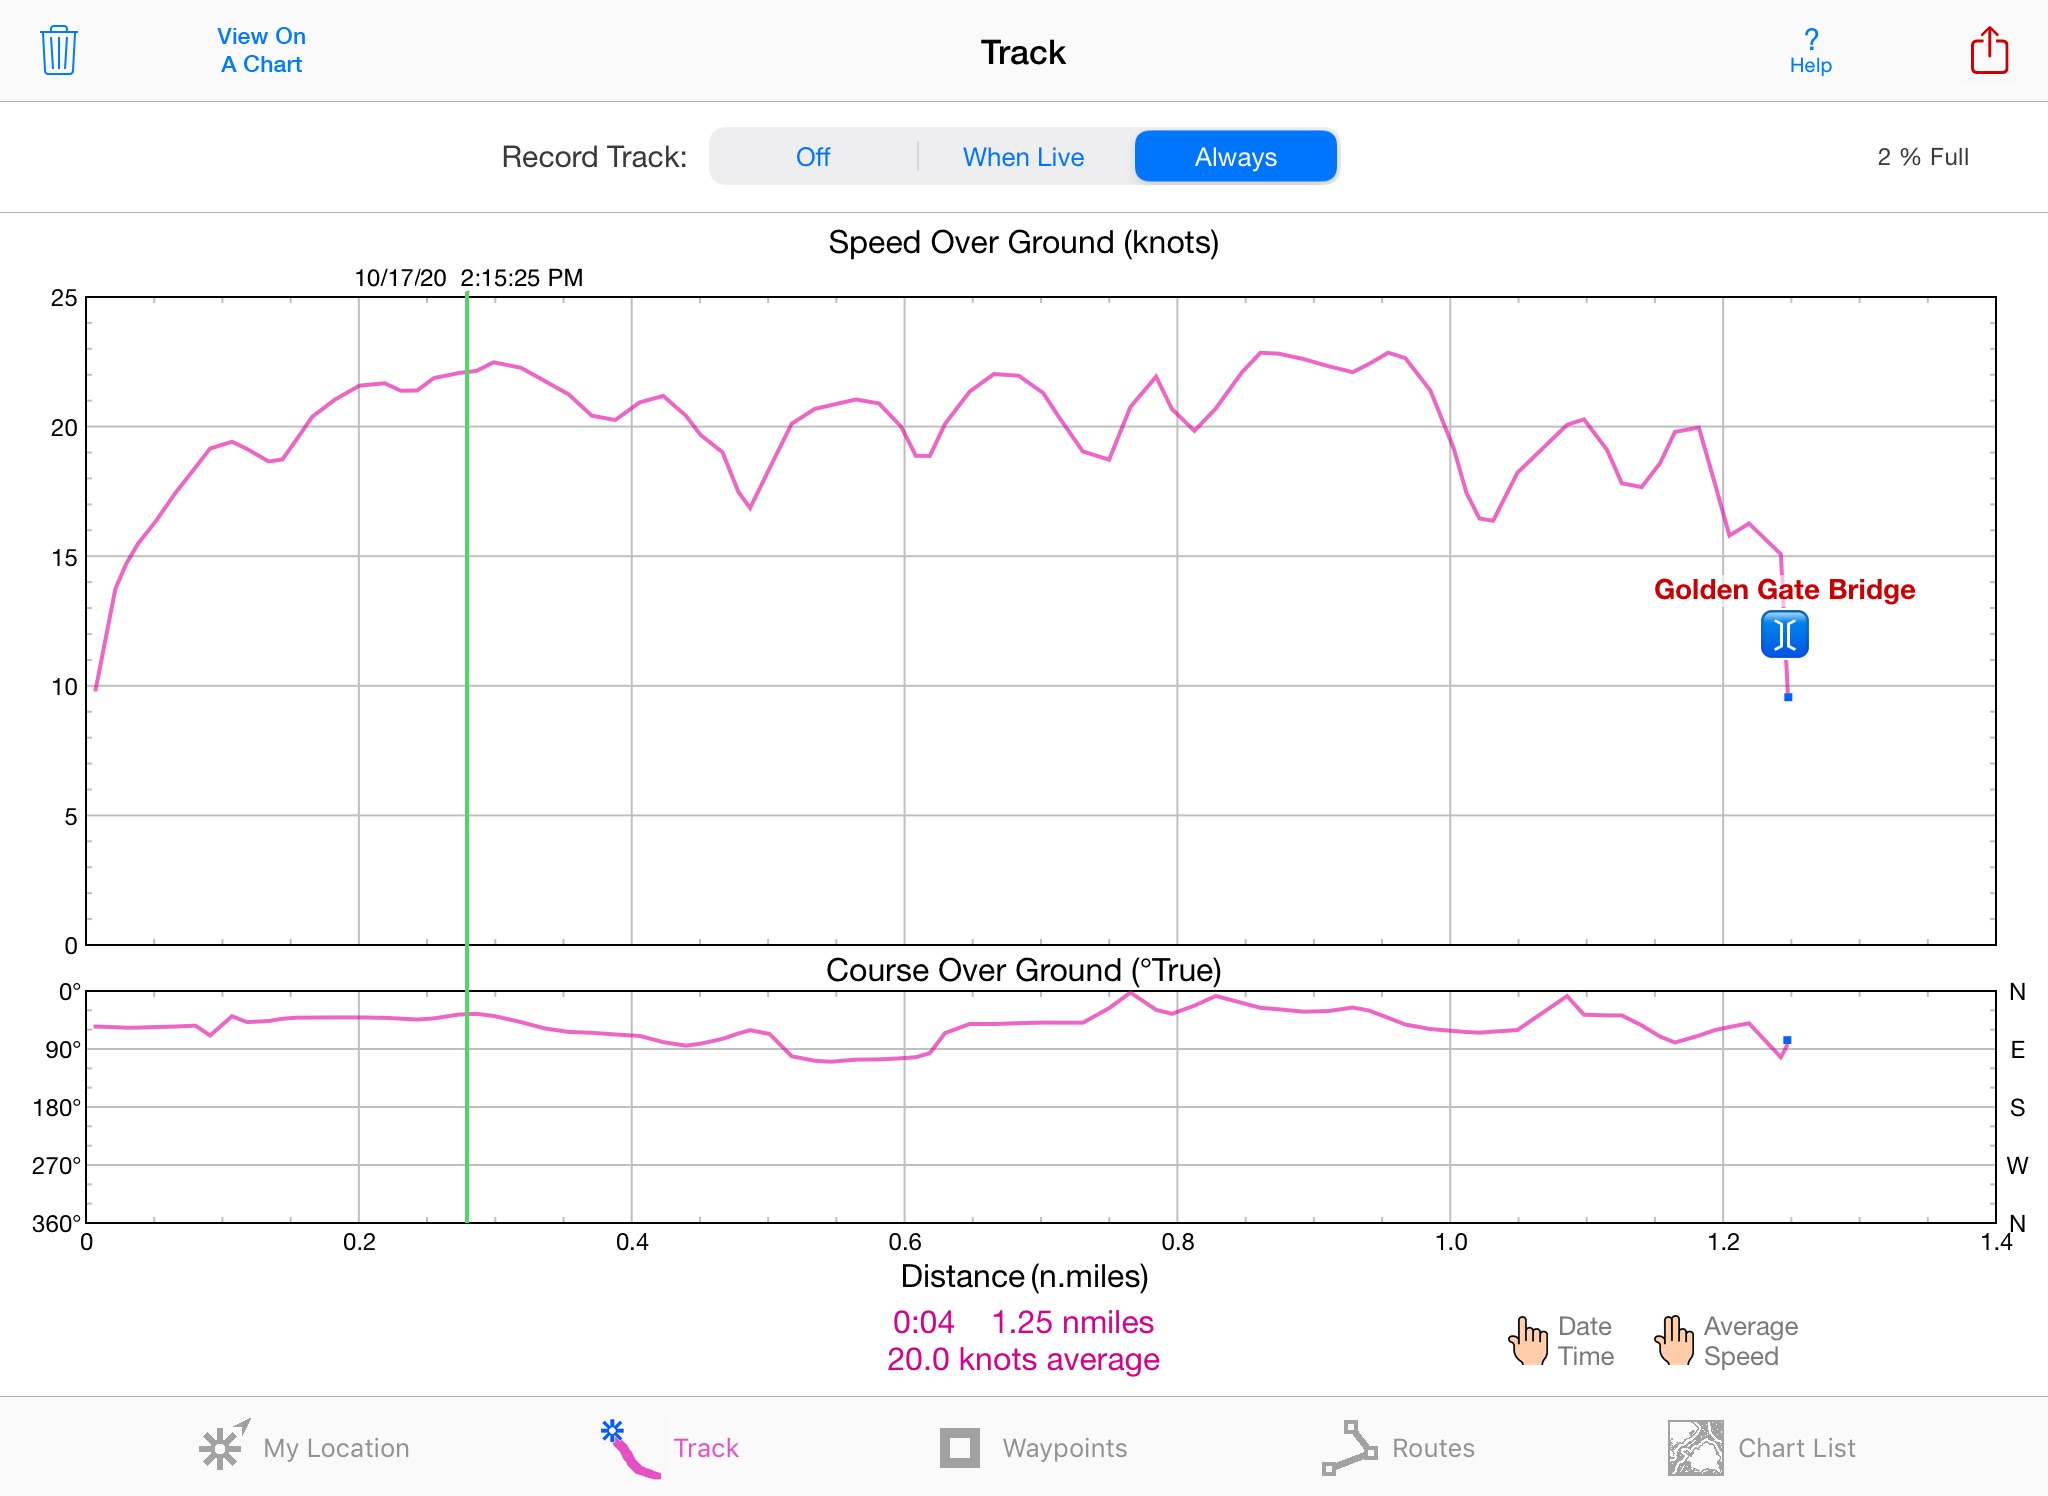
Task: Tap the 20.0 knots average readout
Action: coord(1023,1359)
